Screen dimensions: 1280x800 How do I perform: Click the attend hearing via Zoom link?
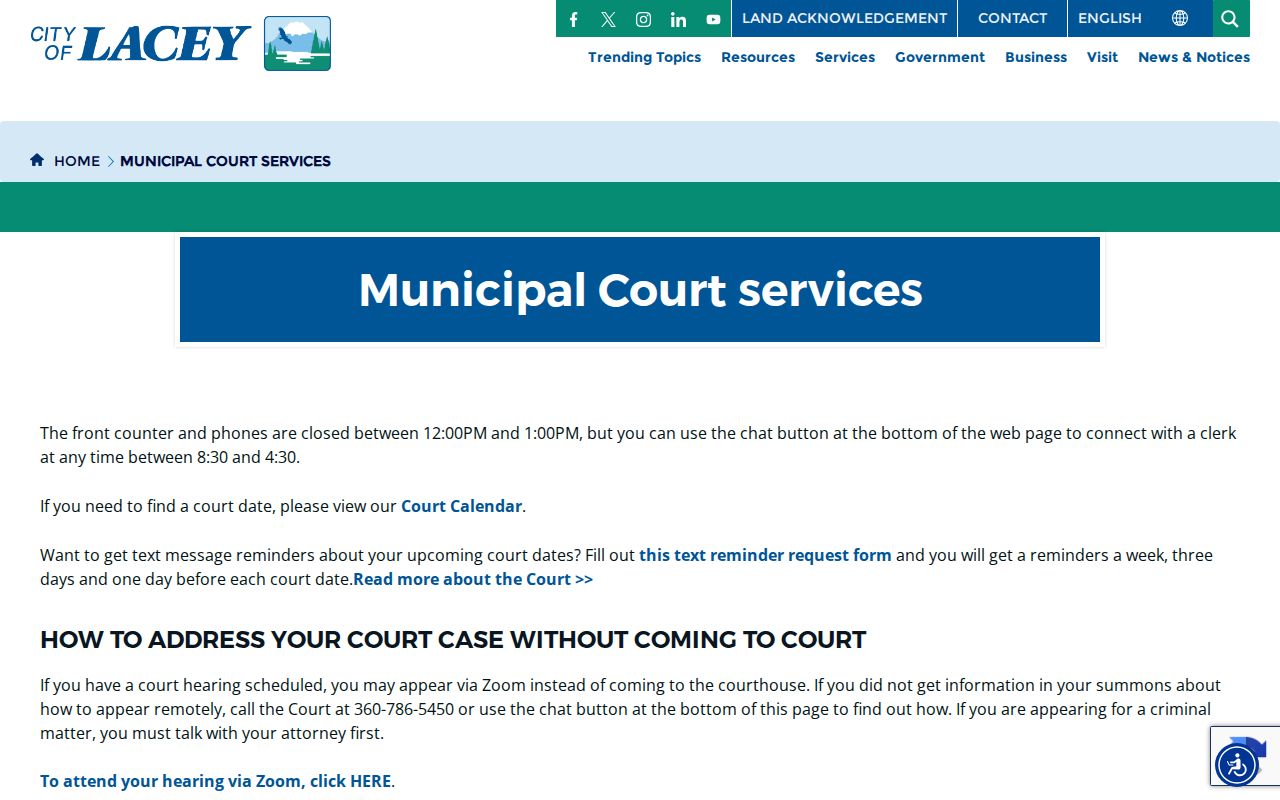click(x=215, y=781)
